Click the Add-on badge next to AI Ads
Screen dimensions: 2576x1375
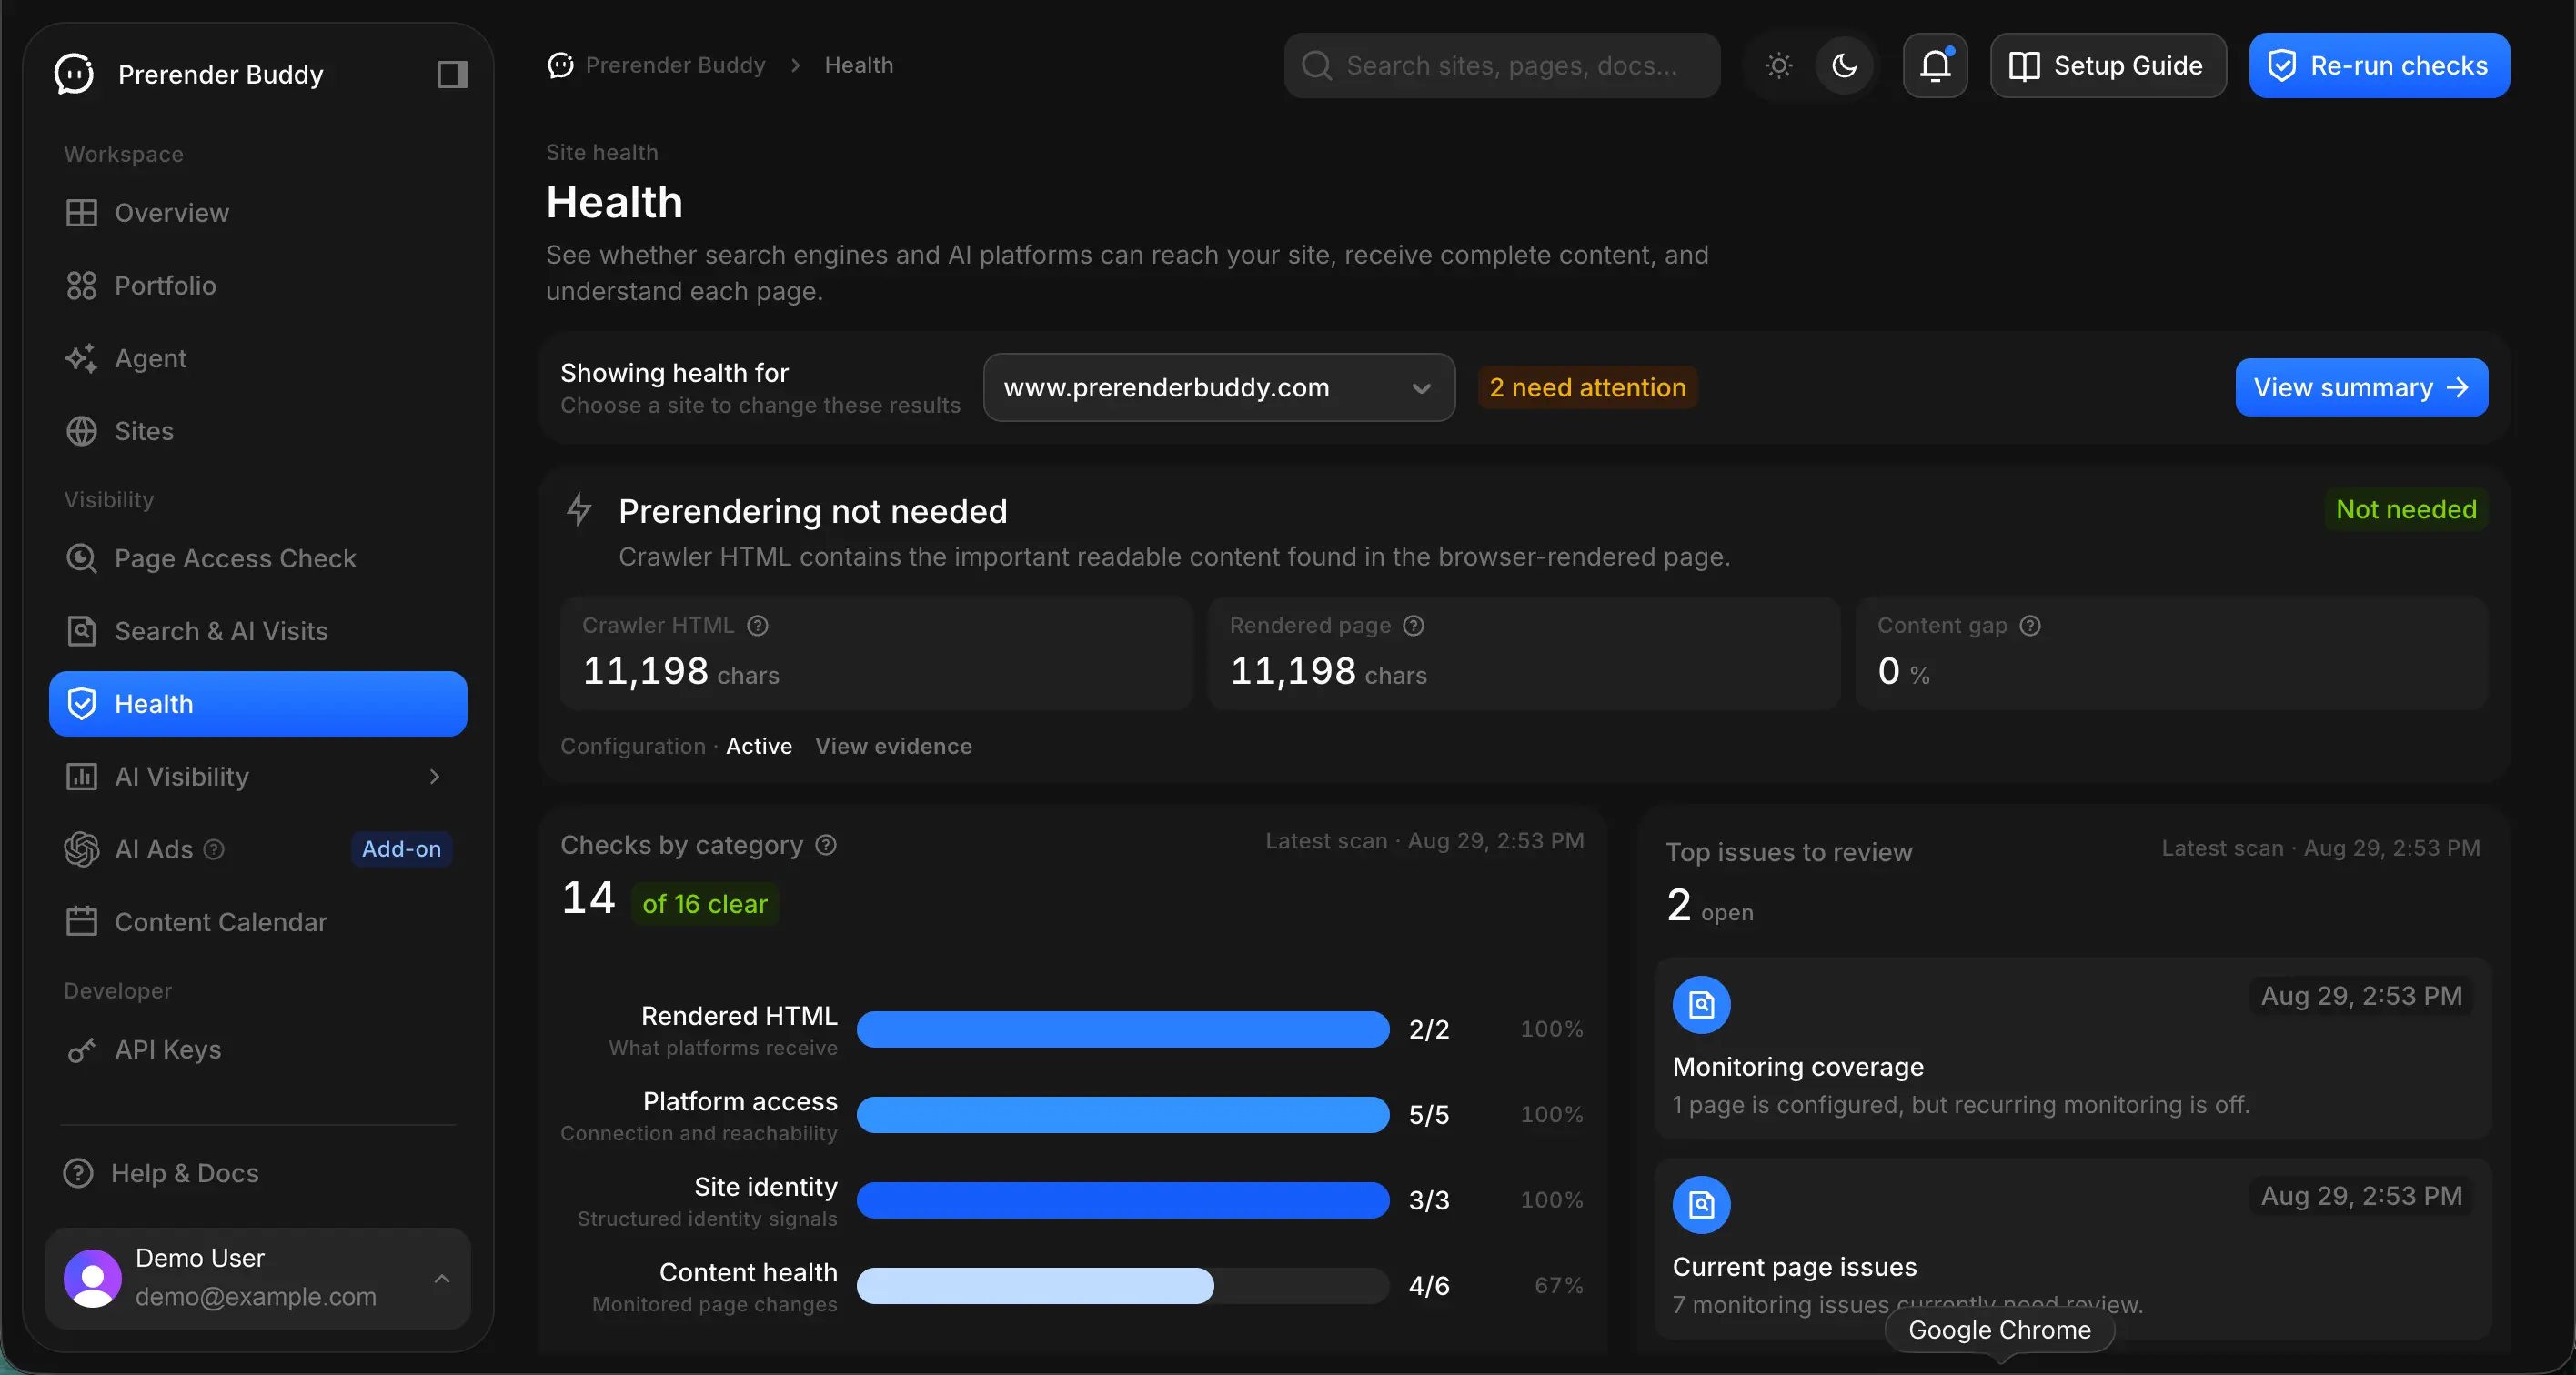coord(401,849)
